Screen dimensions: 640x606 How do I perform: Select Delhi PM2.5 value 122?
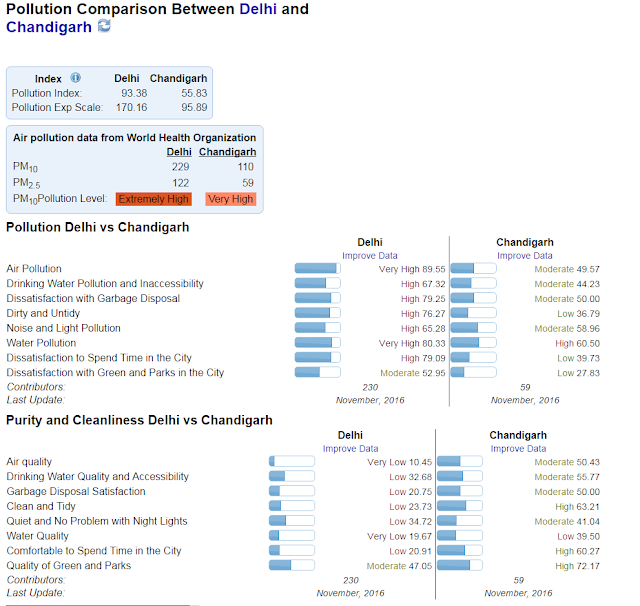click(x=180, y=183)
